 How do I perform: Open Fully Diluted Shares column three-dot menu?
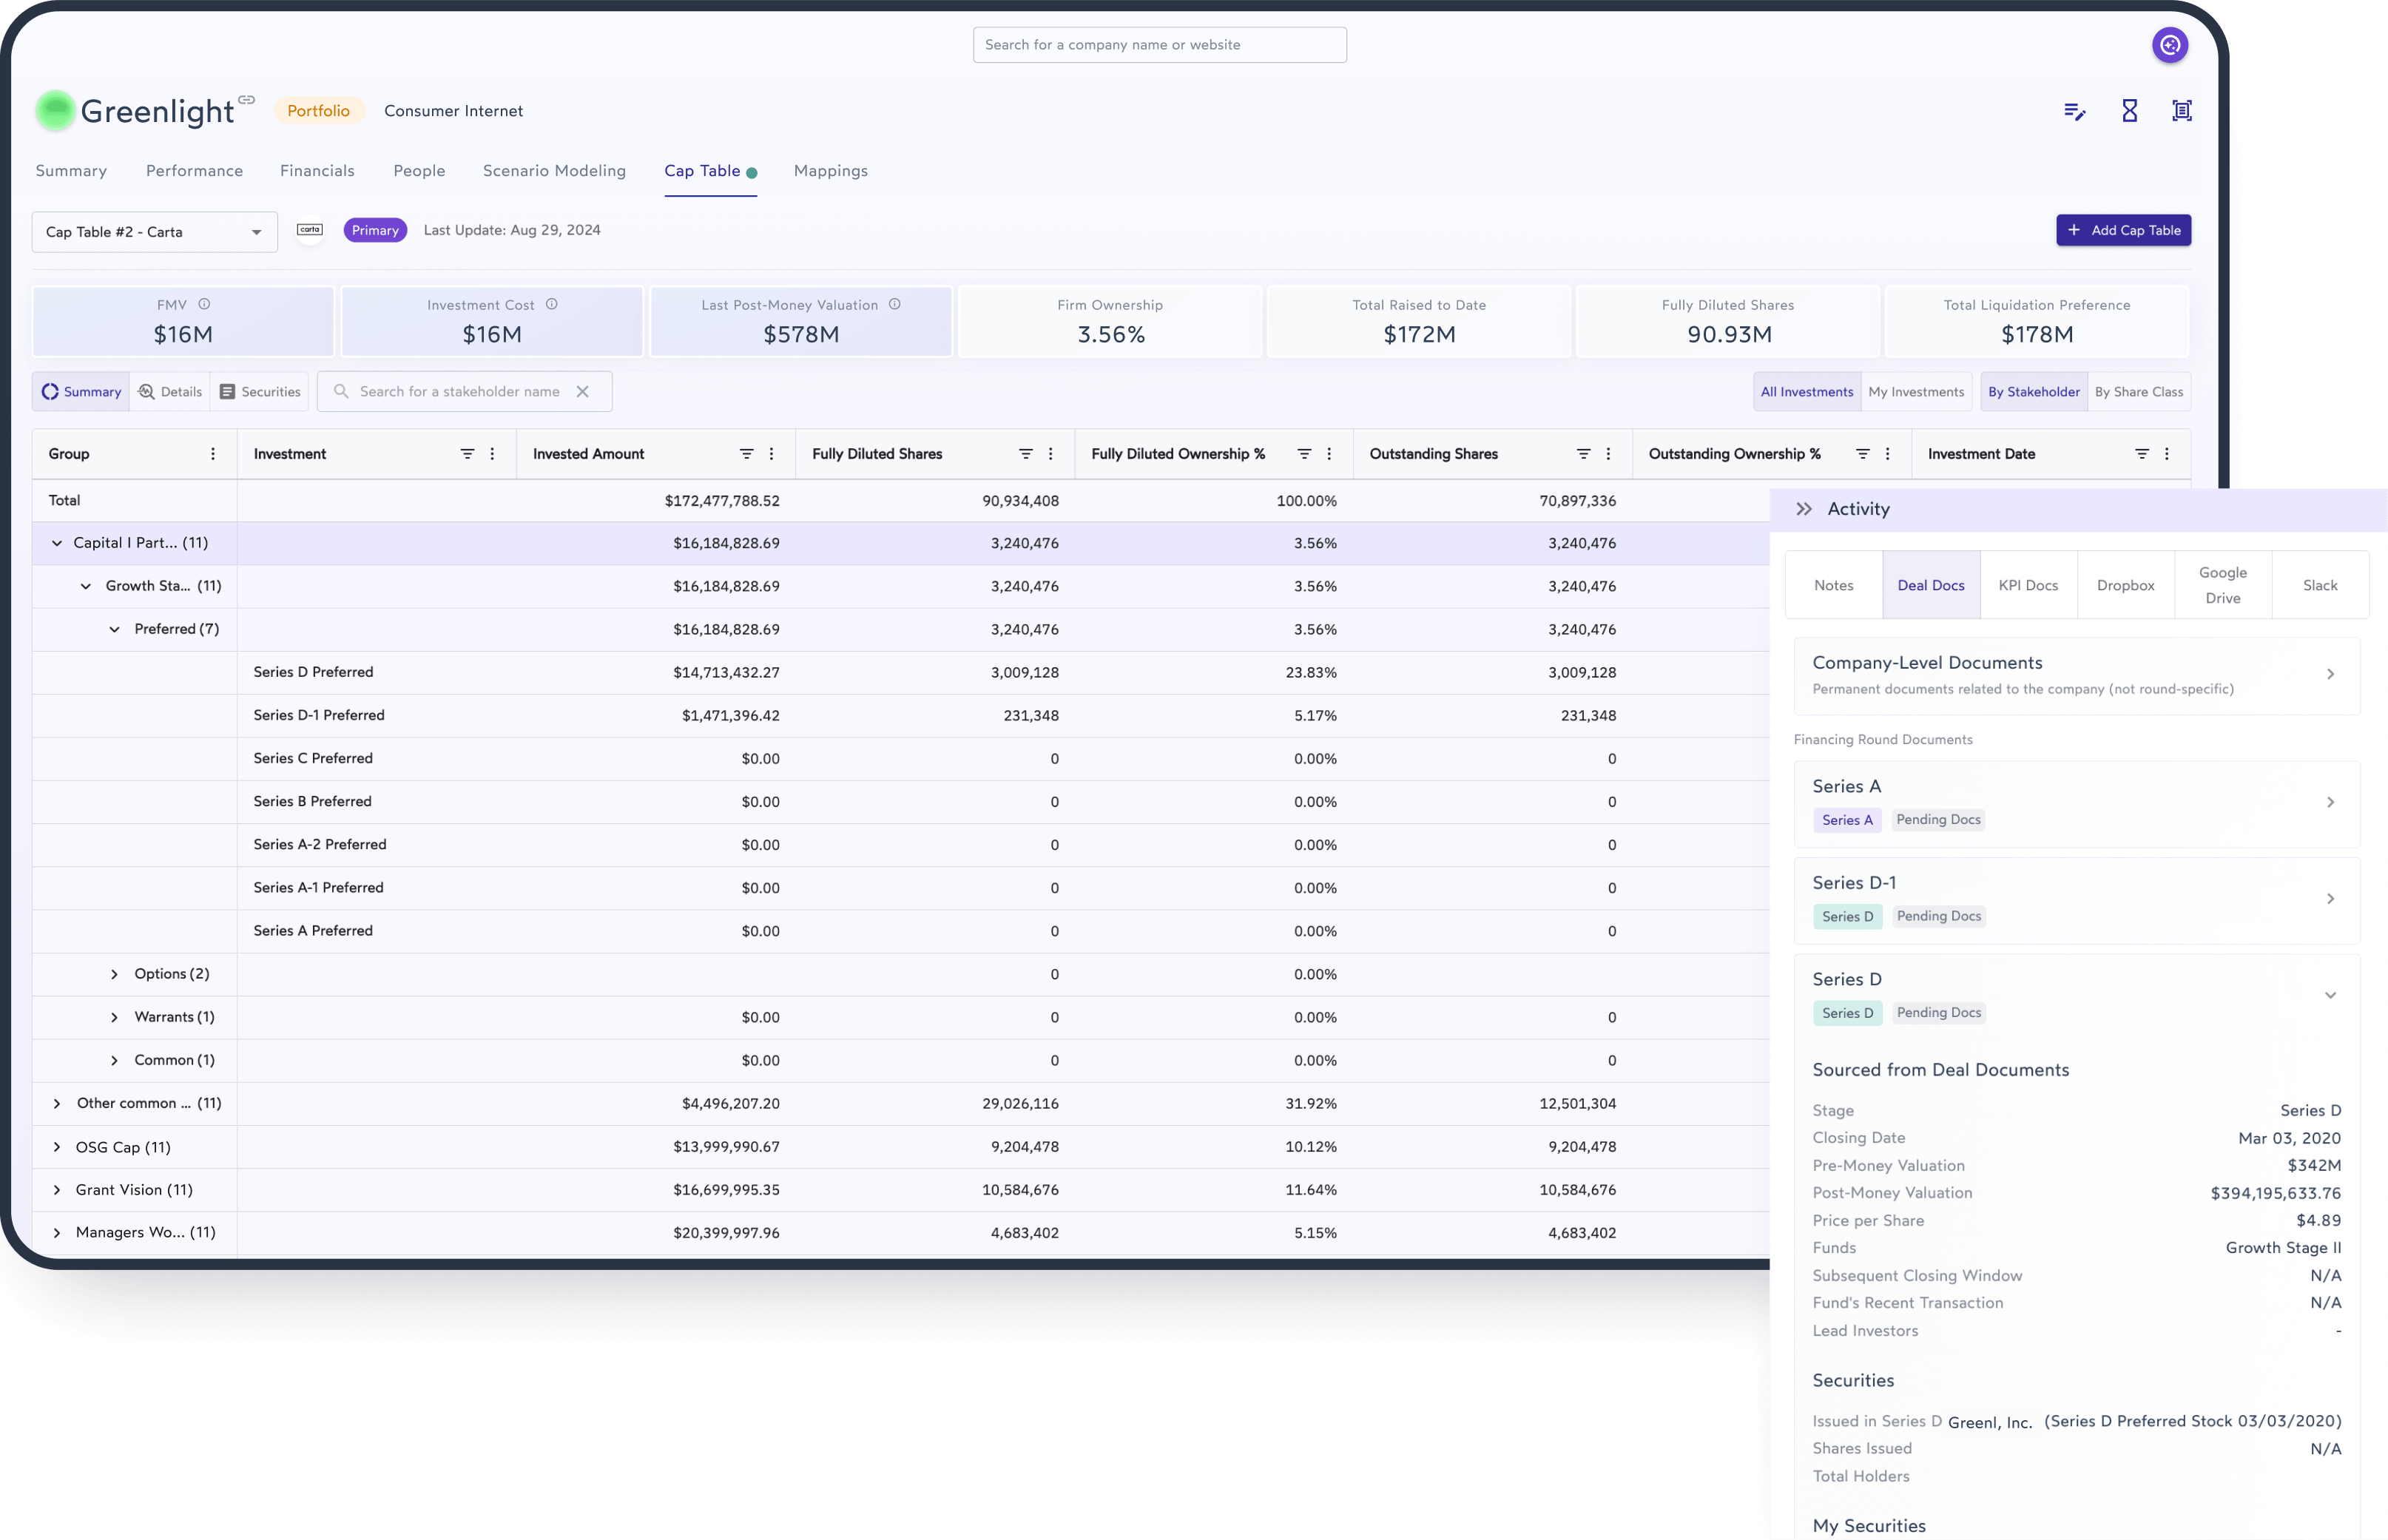click(1050, 454)
